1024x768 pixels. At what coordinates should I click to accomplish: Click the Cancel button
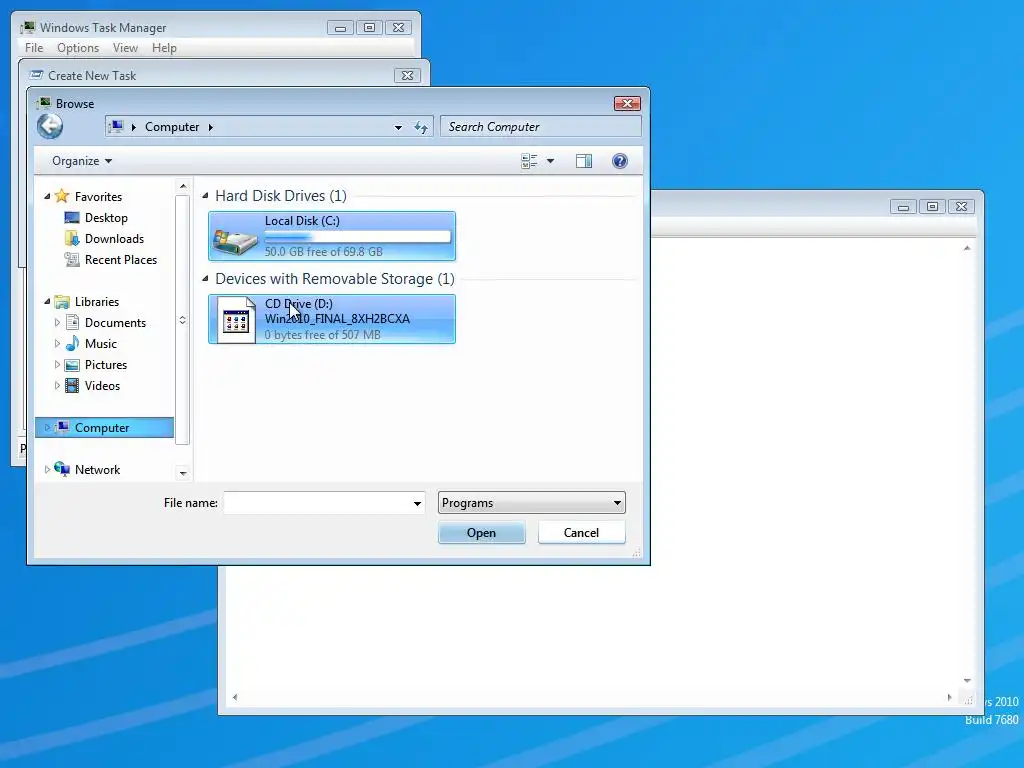(x=581, y=532)
